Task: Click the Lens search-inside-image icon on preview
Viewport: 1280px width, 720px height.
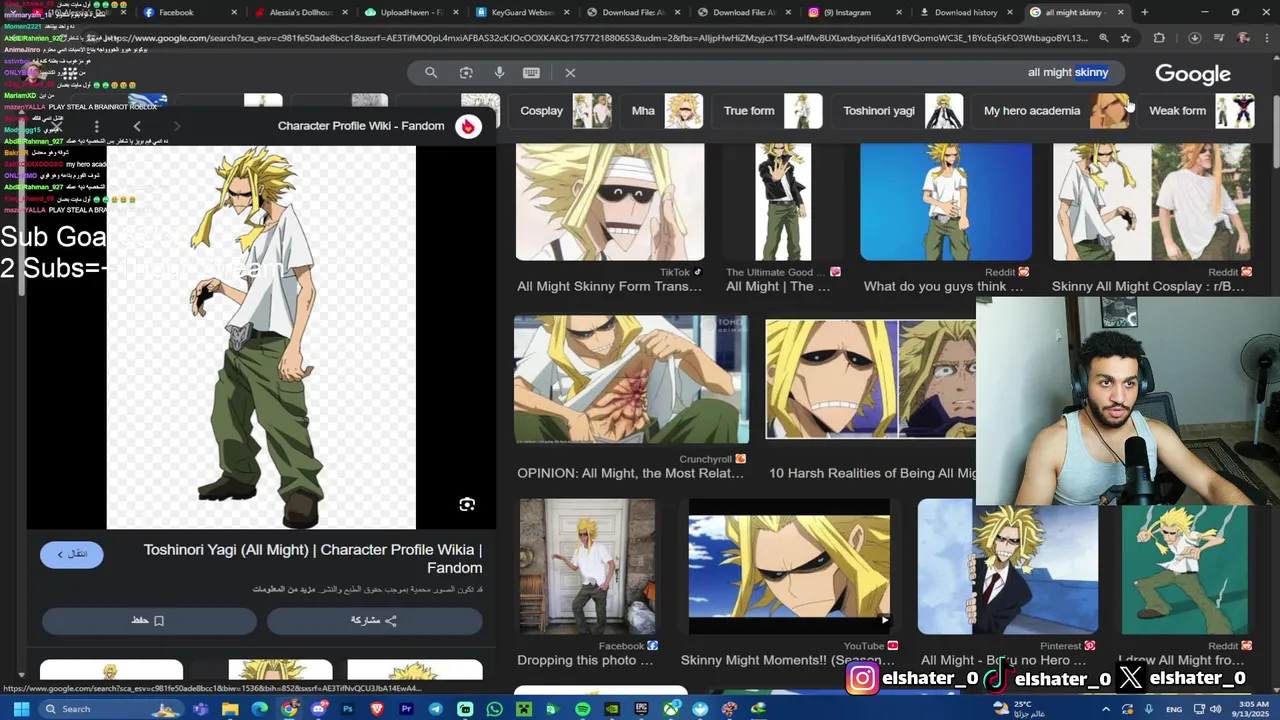Action: click(x=467, y=504)
